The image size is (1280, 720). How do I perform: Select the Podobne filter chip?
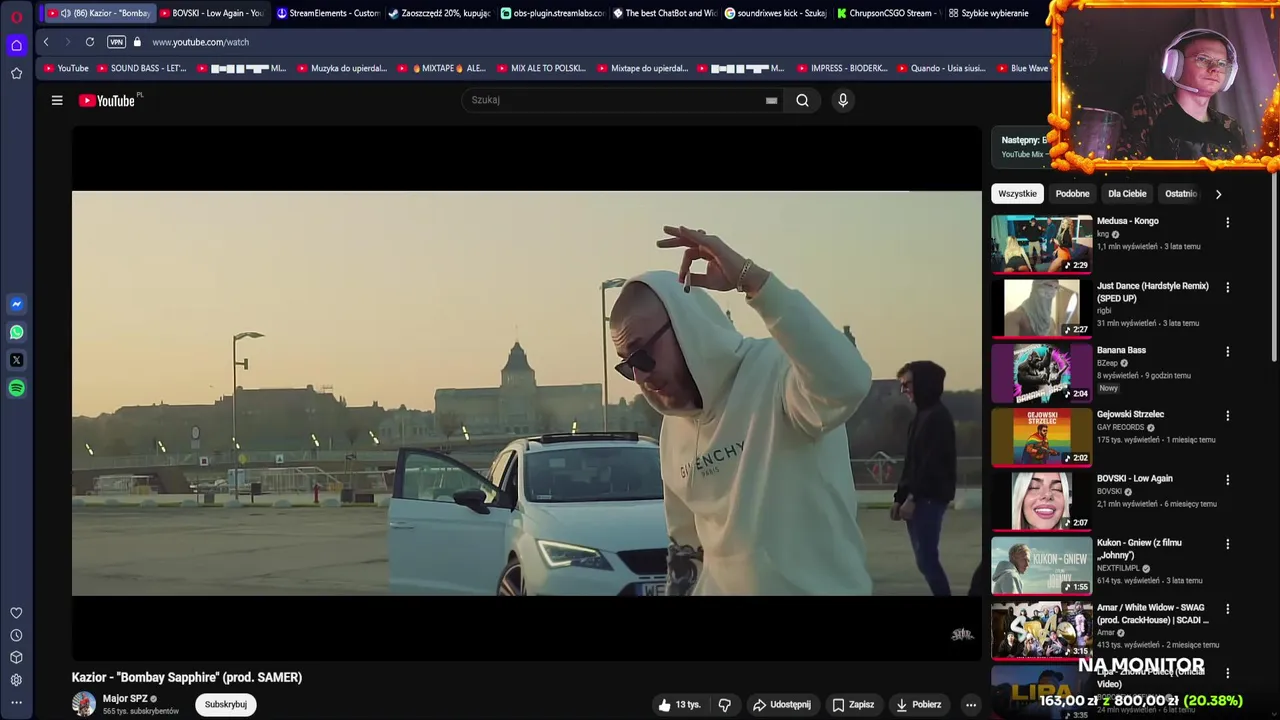pyautogui.click(x=1072, y=194)
